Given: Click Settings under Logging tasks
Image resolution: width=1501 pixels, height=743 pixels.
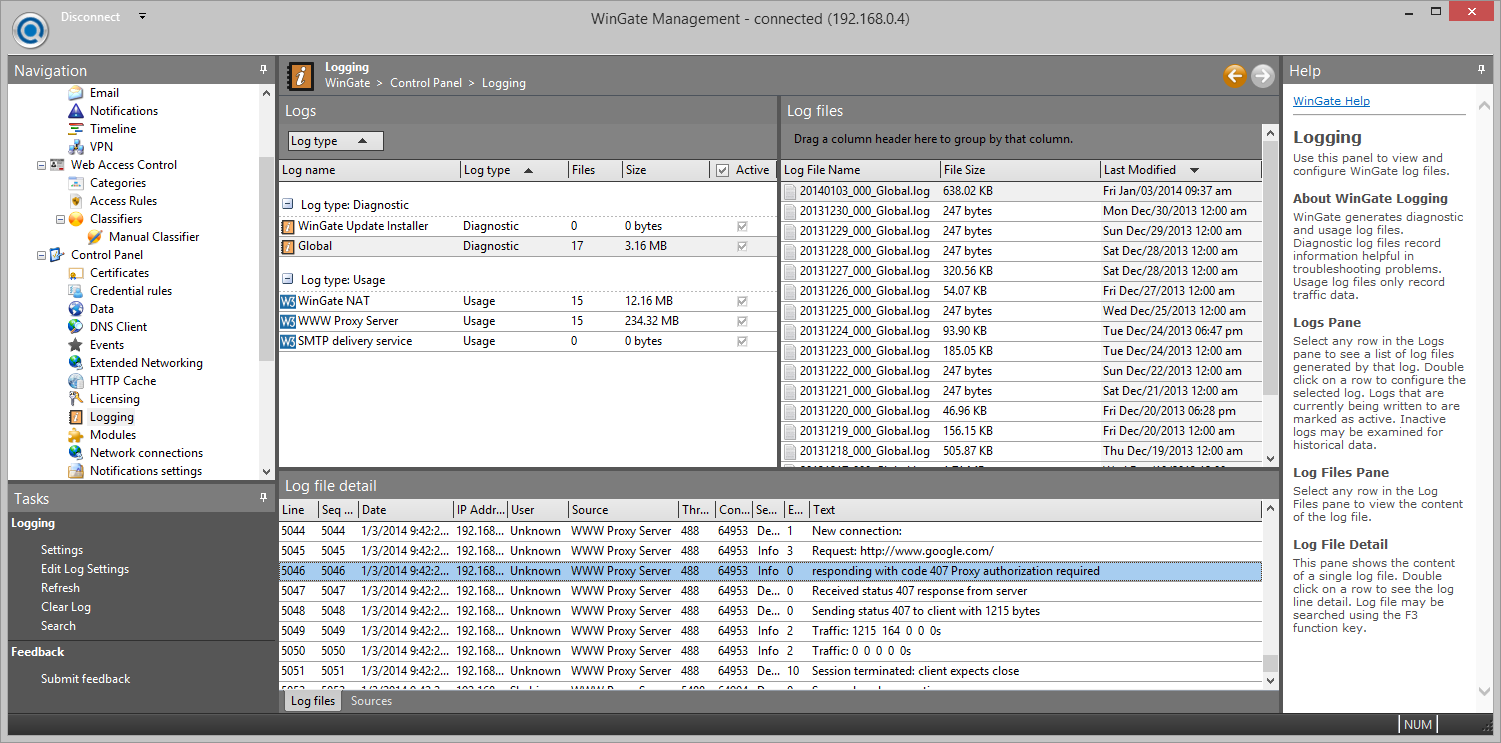Looking at the screenshot, I should [x=62, y=550].
